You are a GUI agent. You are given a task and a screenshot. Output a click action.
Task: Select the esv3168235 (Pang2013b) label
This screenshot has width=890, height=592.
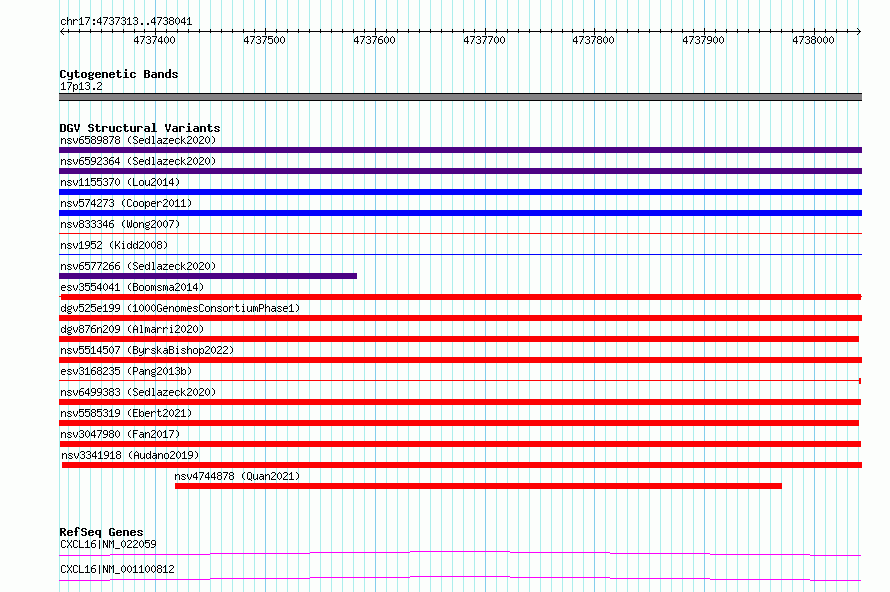[126, 371]
